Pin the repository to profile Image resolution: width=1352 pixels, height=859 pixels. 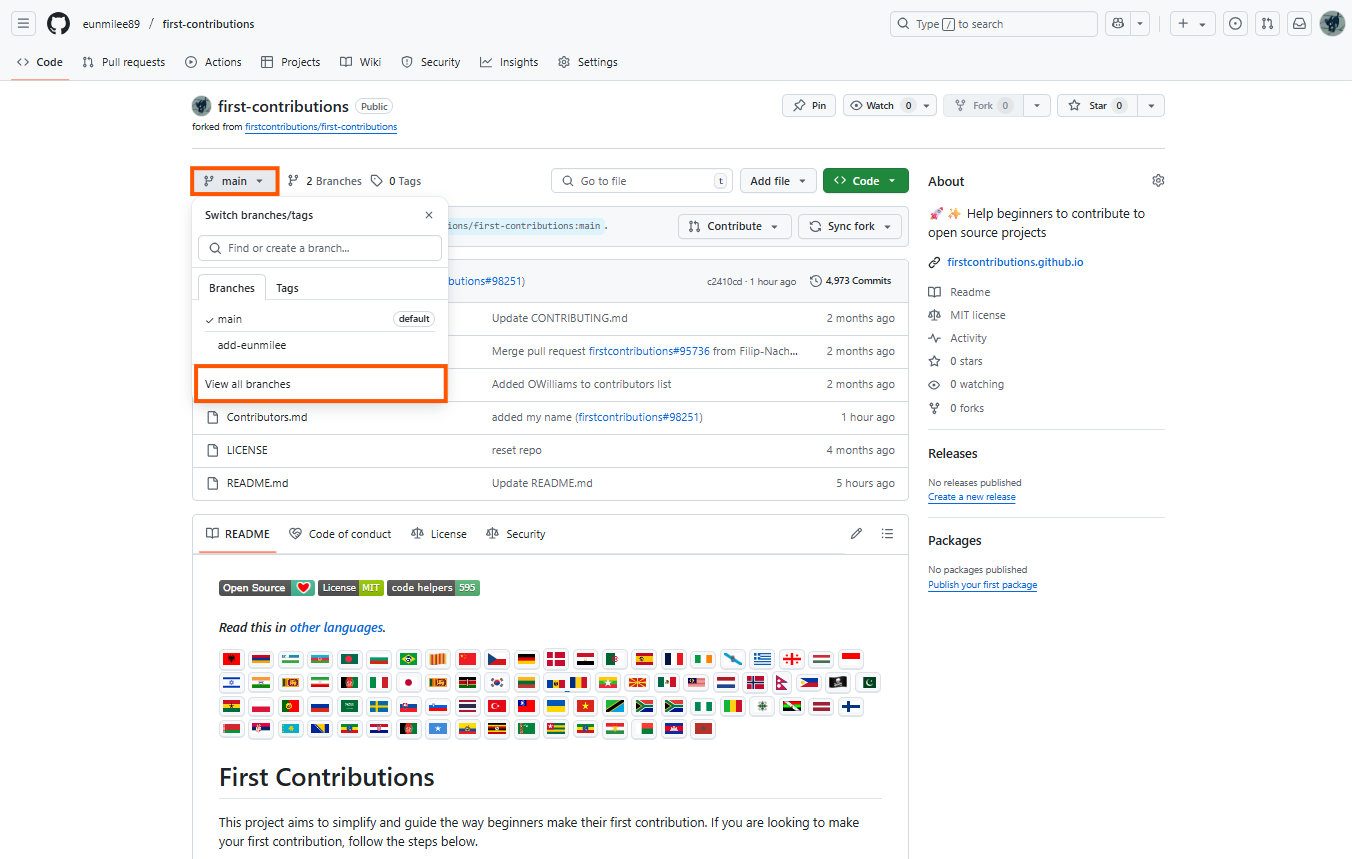pos(809,106)
